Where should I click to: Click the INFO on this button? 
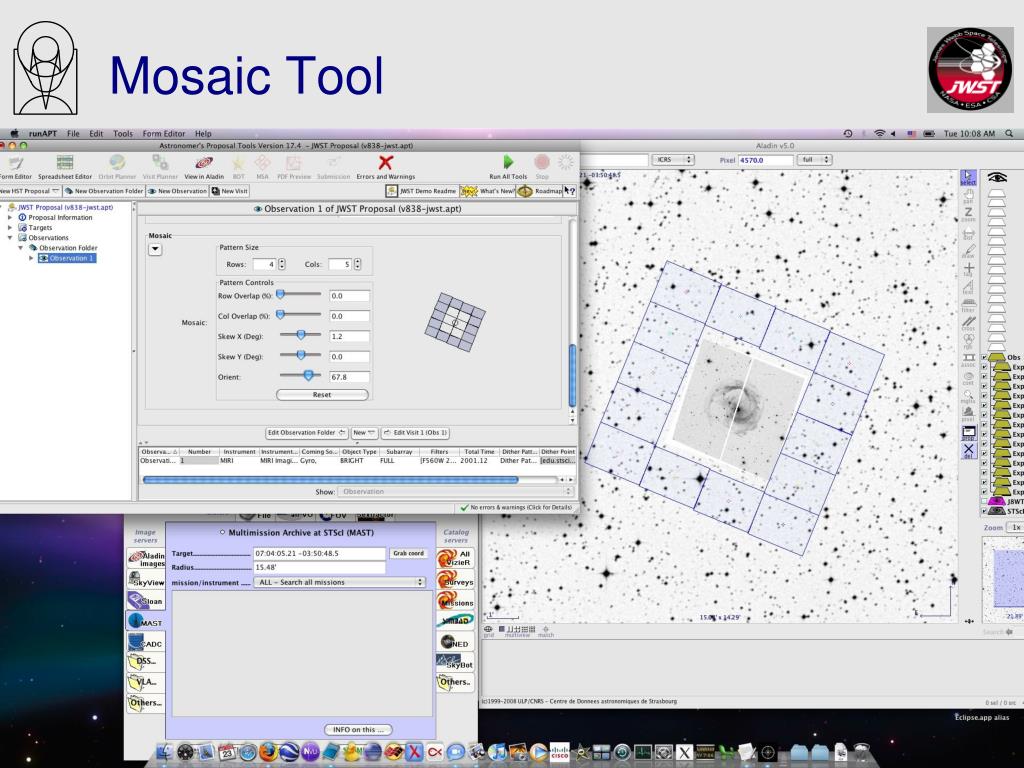358,729
